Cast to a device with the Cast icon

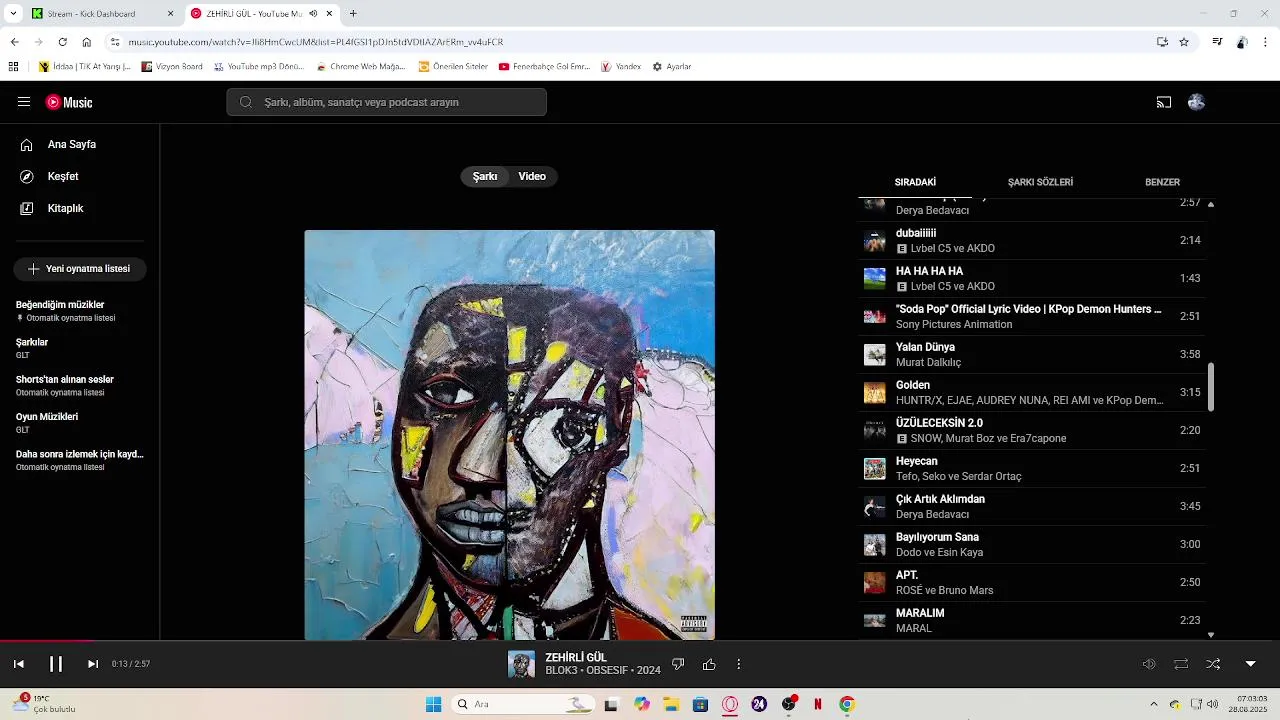pyautogui.click(x=1164, y=102)
